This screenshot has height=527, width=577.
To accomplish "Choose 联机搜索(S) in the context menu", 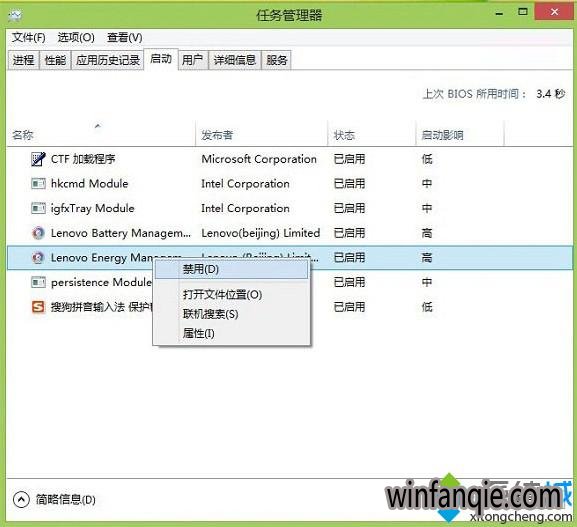I will pyautogui.click(x=211, y=314).
